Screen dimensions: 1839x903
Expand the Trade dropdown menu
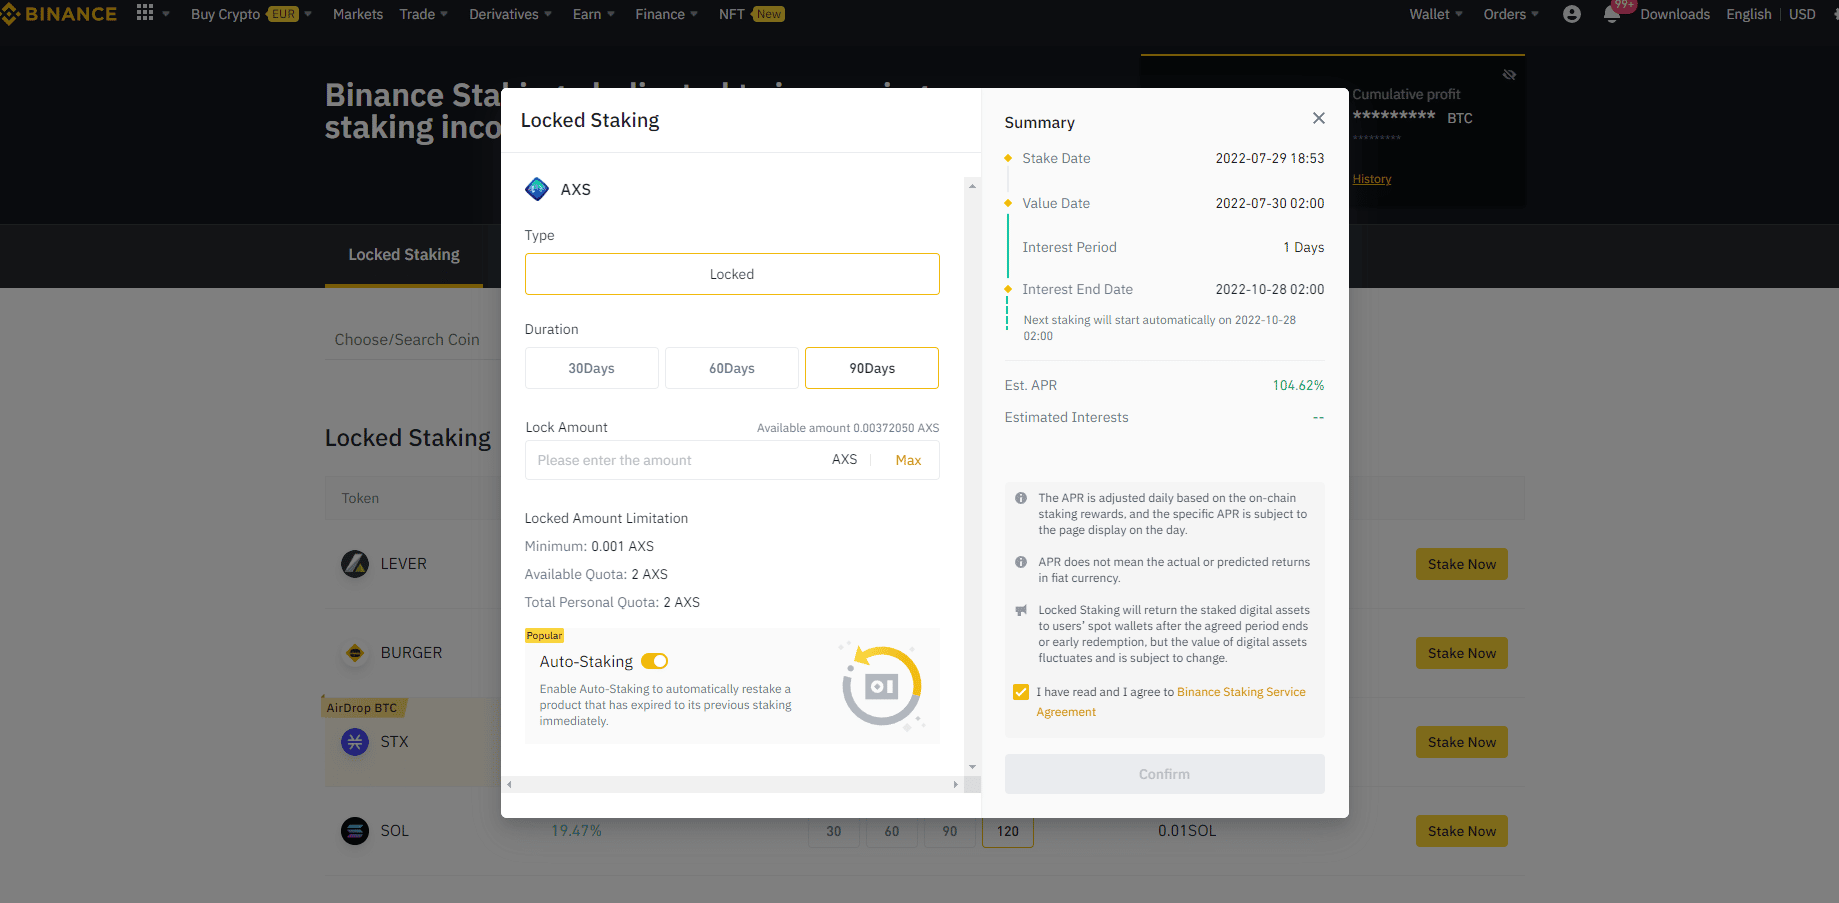(423, 14)
